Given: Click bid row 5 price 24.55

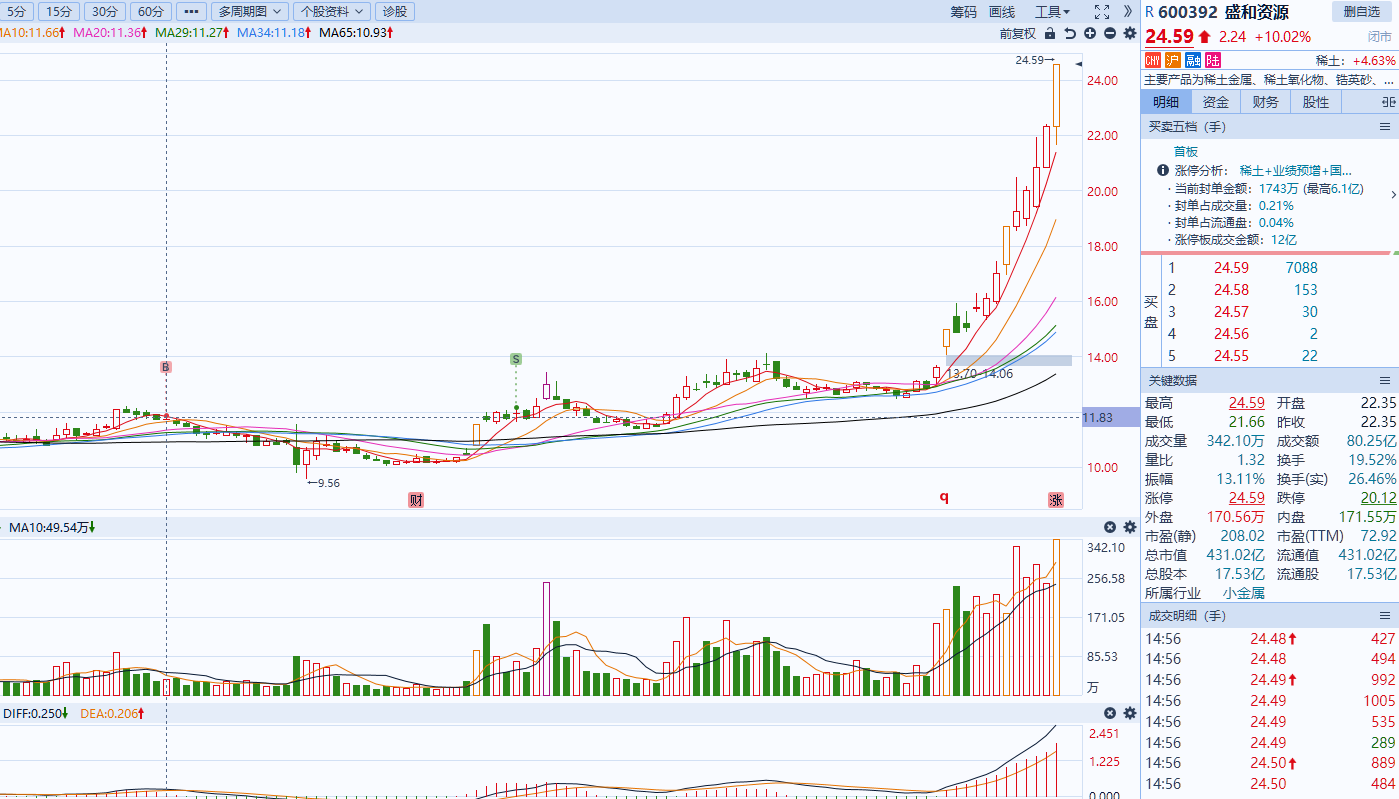Looking at the screenshot, I should (x=1232, y=356).
